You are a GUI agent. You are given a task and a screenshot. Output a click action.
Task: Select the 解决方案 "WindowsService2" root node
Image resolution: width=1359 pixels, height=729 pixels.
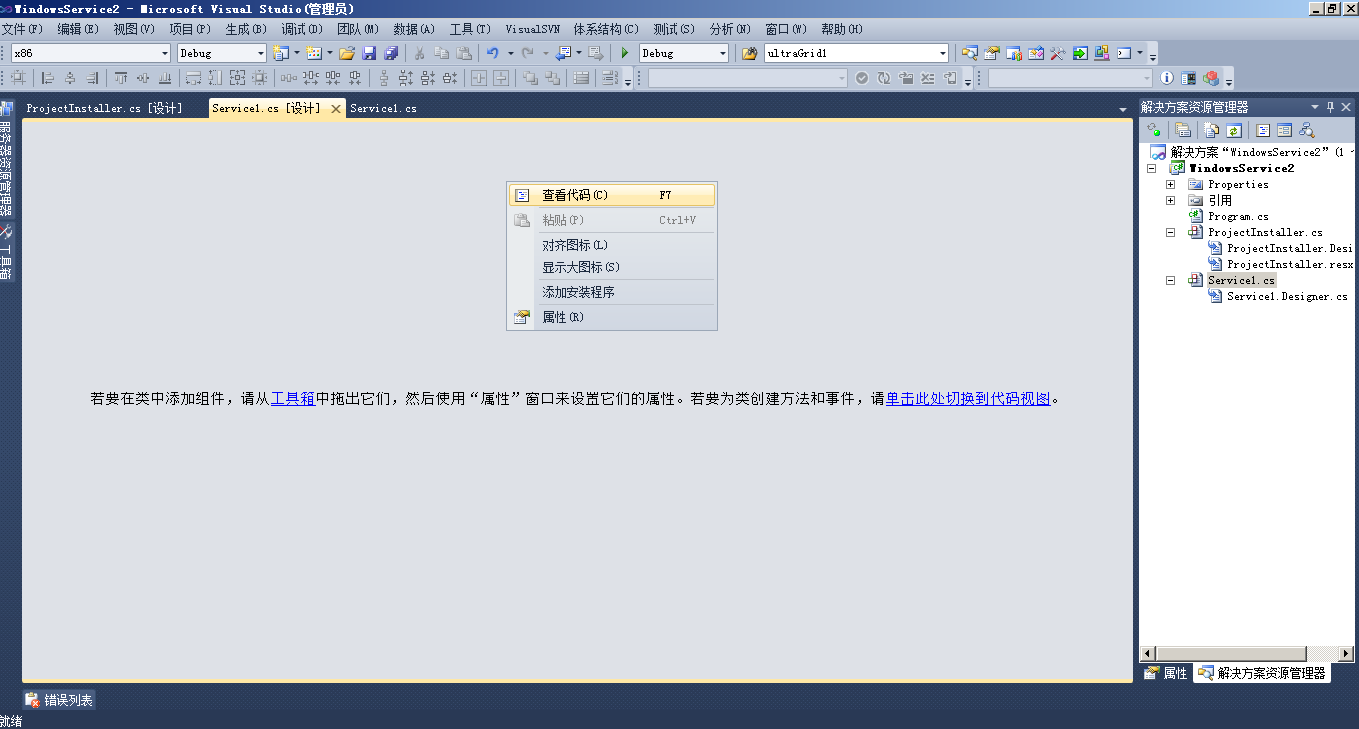[1250, 152]
